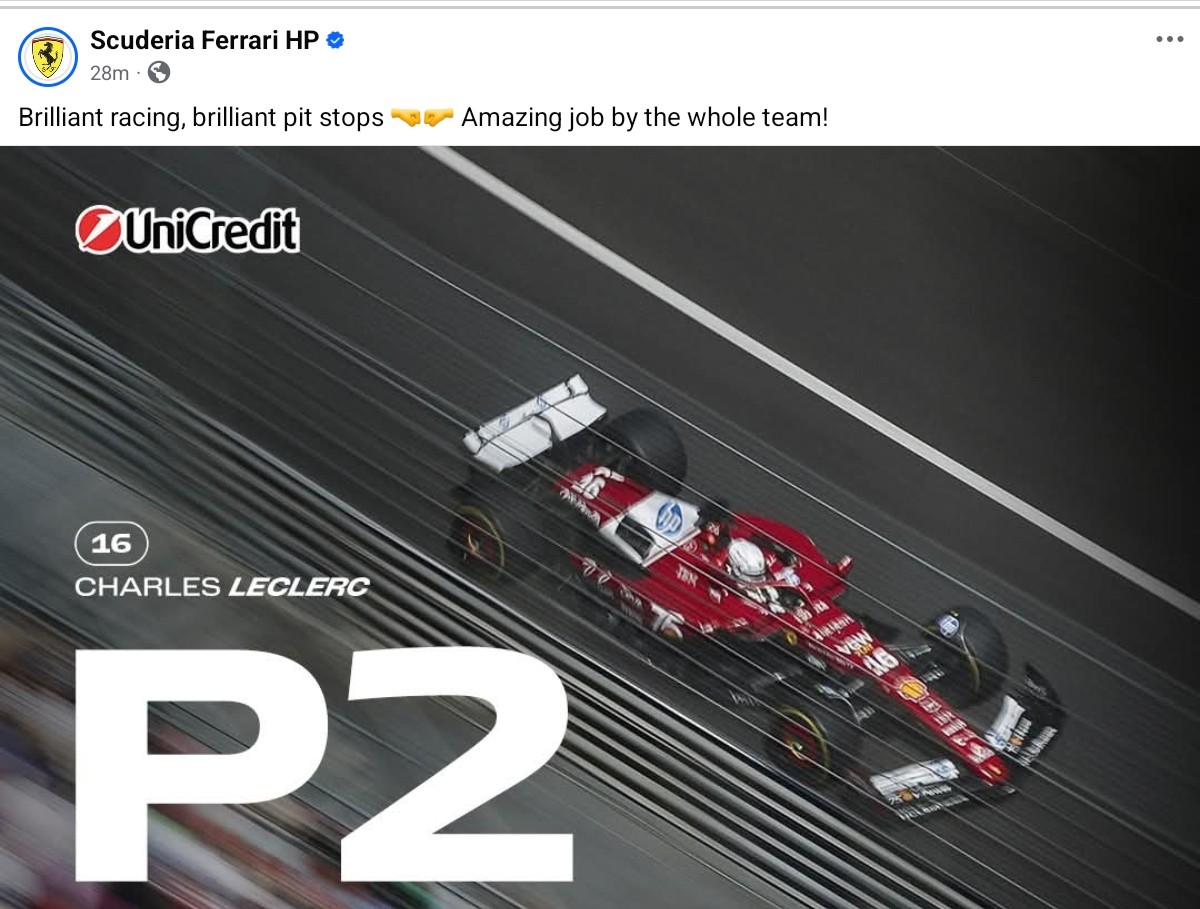Click the driver's white helmet
This screenshot has width=1200, height=909.
[x=746, y=560]
